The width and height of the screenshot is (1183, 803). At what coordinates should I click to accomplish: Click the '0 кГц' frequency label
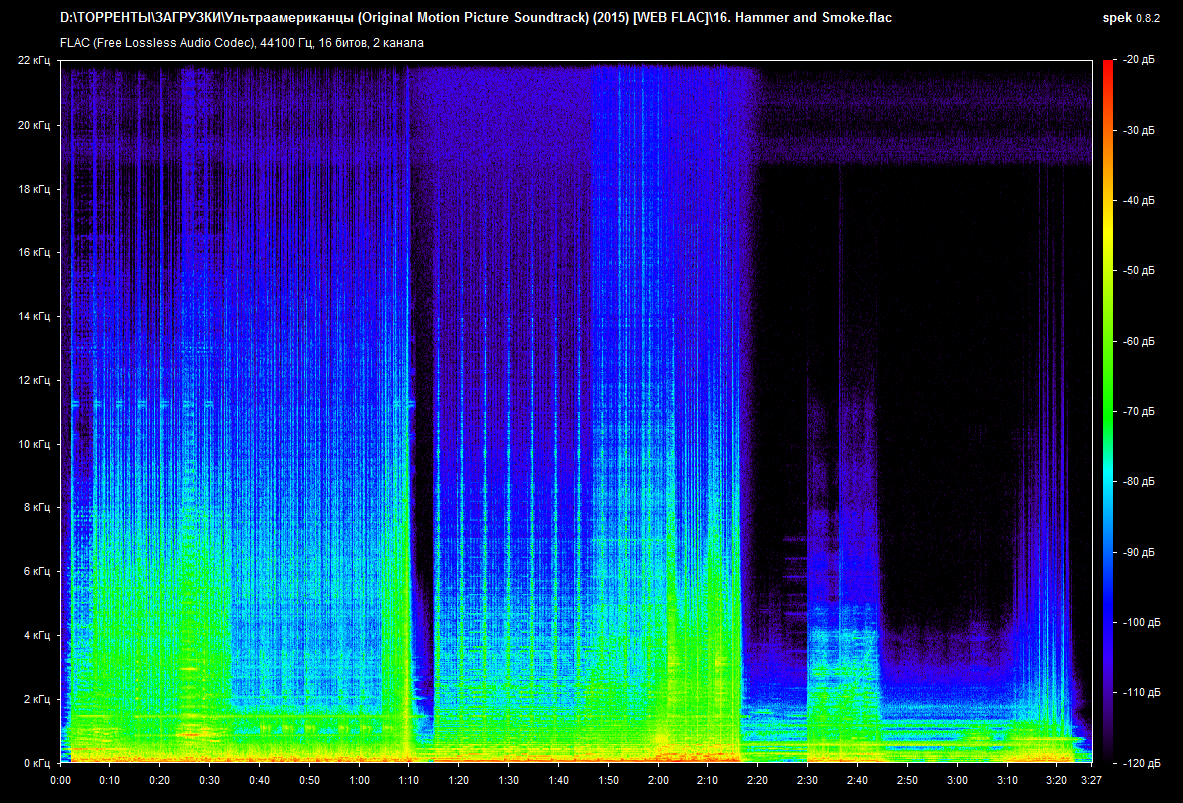tap(36, 763)
